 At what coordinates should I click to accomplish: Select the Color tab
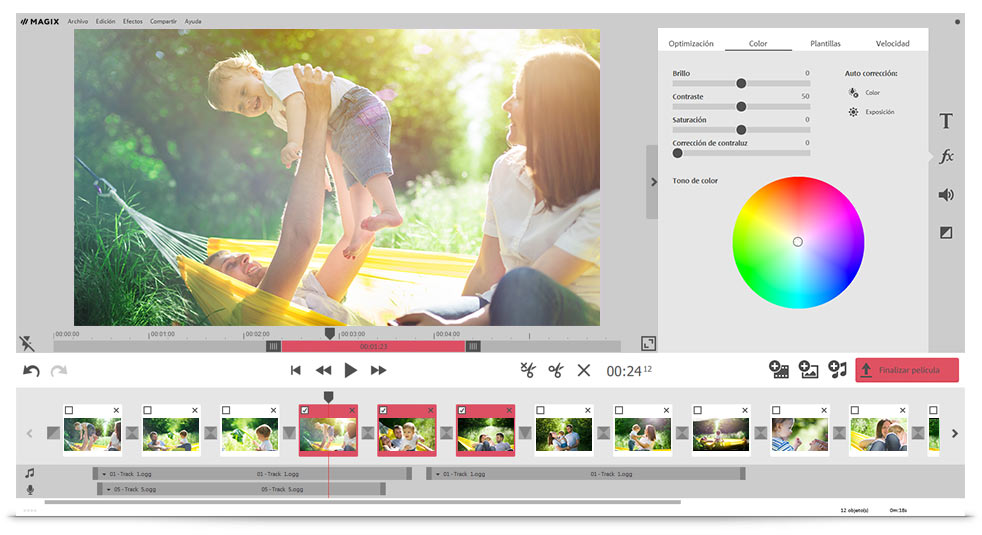pos(758,43)
